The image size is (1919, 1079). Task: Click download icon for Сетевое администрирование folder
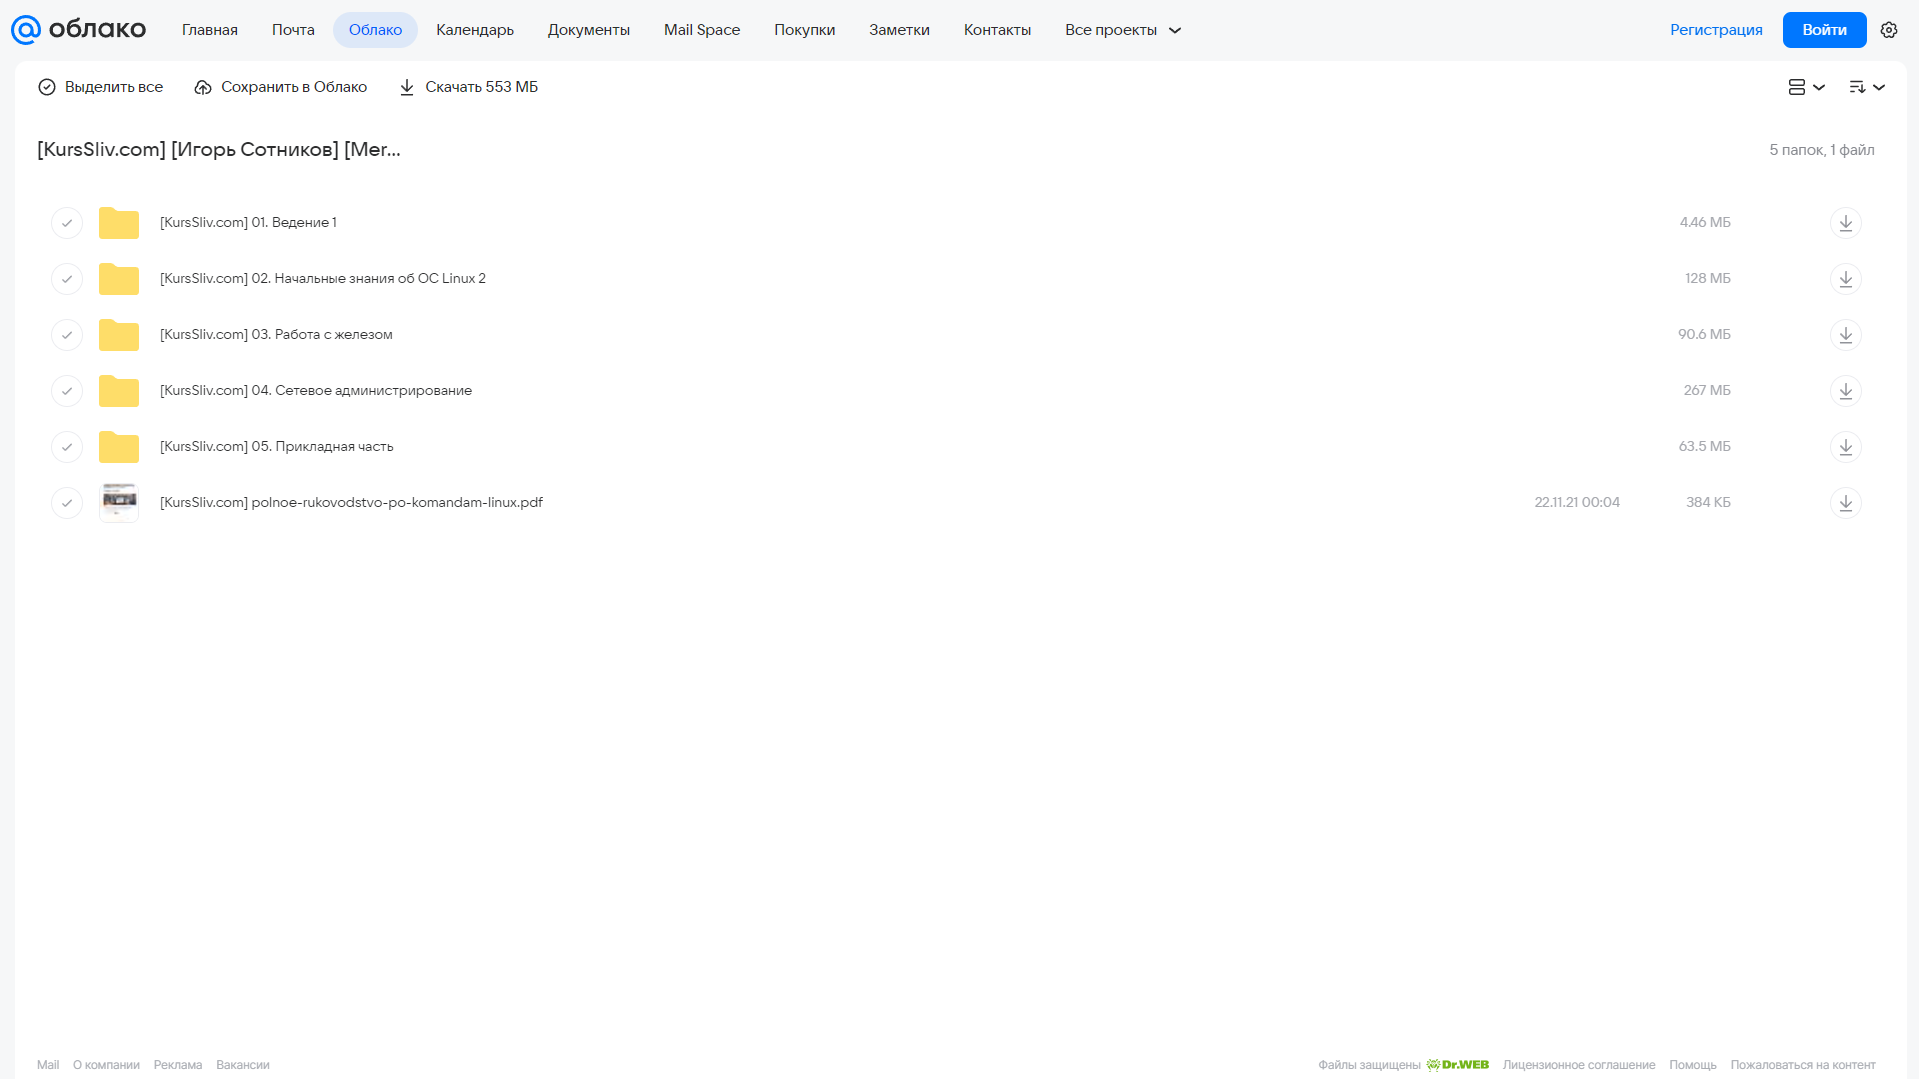[x=1846, y=391]
